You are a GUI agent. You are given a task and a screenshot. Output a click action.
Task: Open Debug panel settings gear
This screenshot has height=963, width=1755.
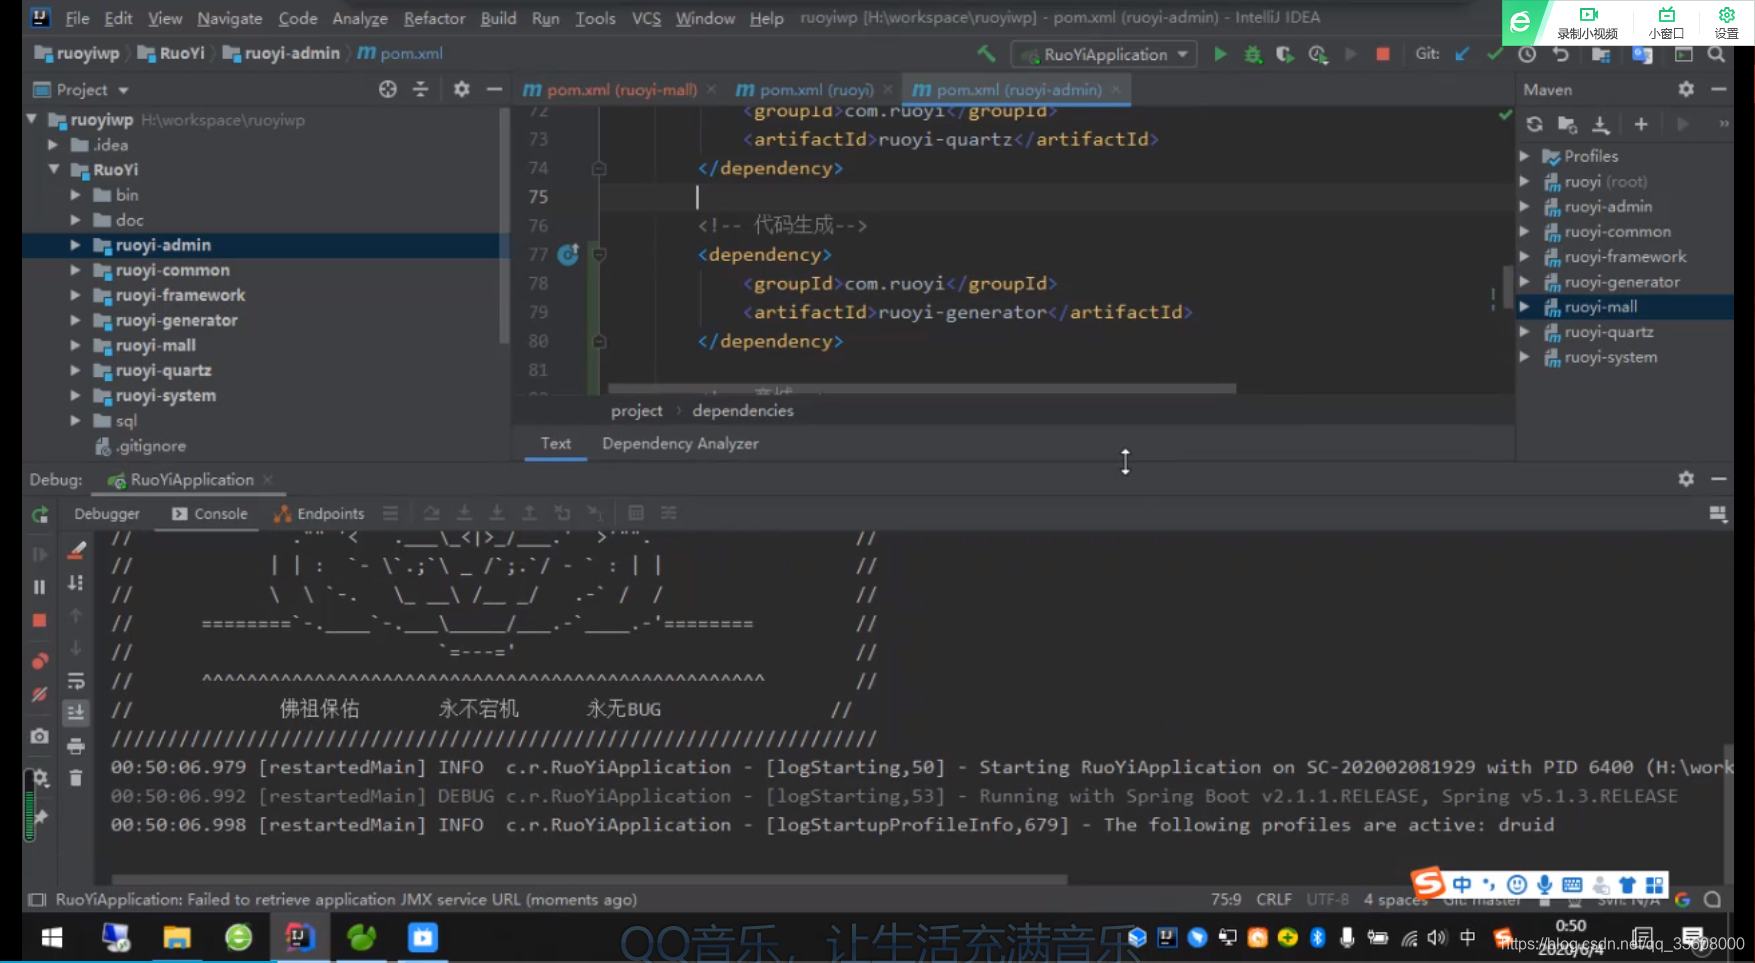(x=1686, y=479)
